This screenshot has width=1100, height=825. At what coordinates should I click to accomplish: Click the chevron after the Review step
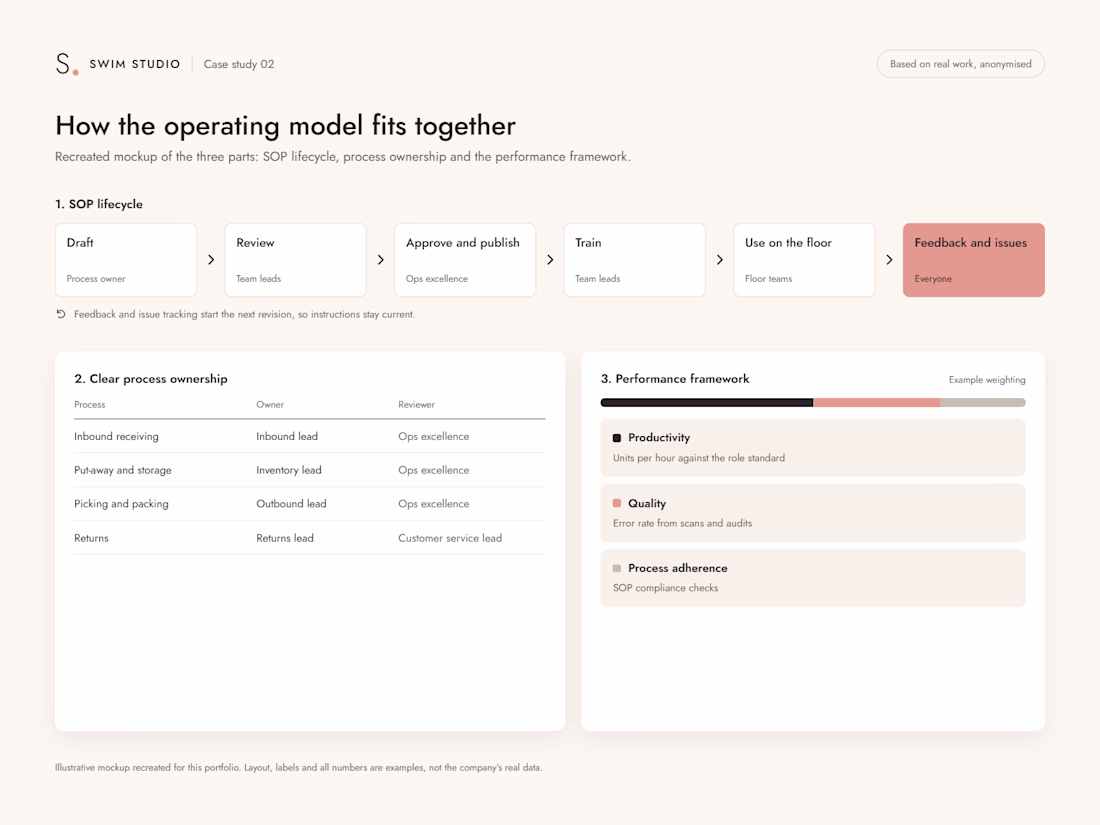pyautogui.click(x=381, y=260)
